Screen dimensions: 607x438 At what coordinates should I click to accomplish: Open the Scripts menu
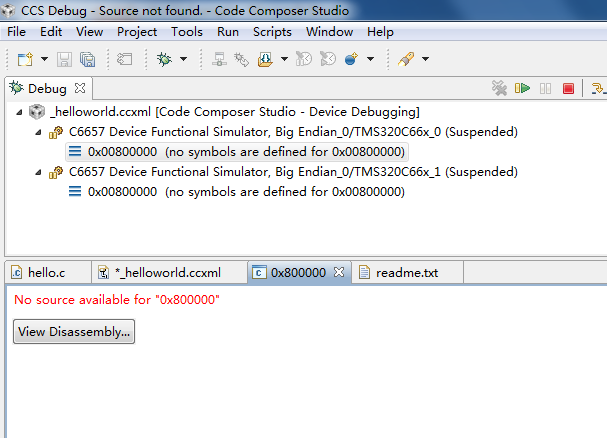coord(272,32)
